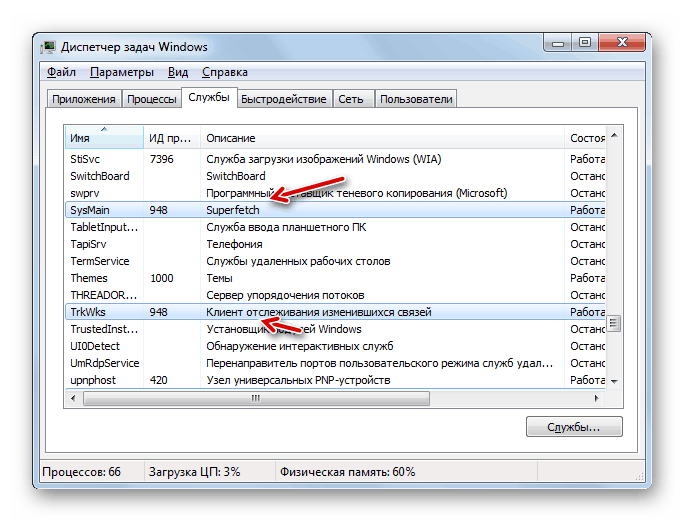Select the SwitchBoard service name
The height and width of the screenshot is (522, 685).
click(x=100, y=176)
